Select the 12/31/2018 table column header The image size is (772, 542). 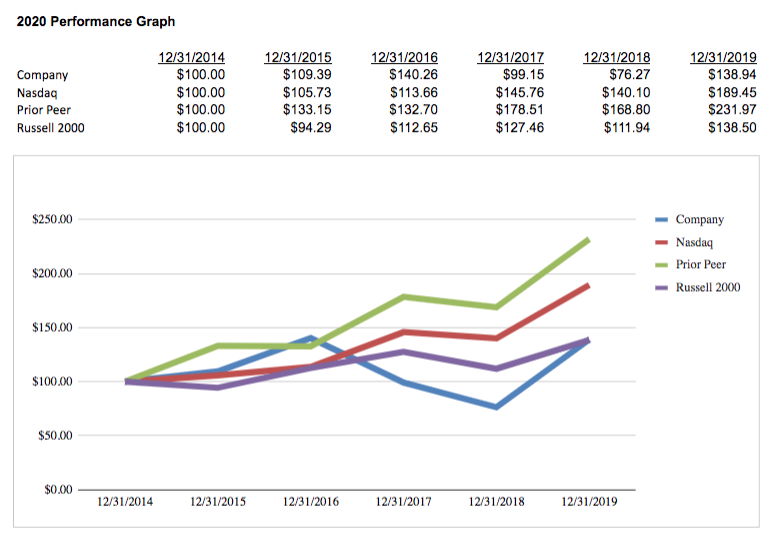(x=617, y=58)
